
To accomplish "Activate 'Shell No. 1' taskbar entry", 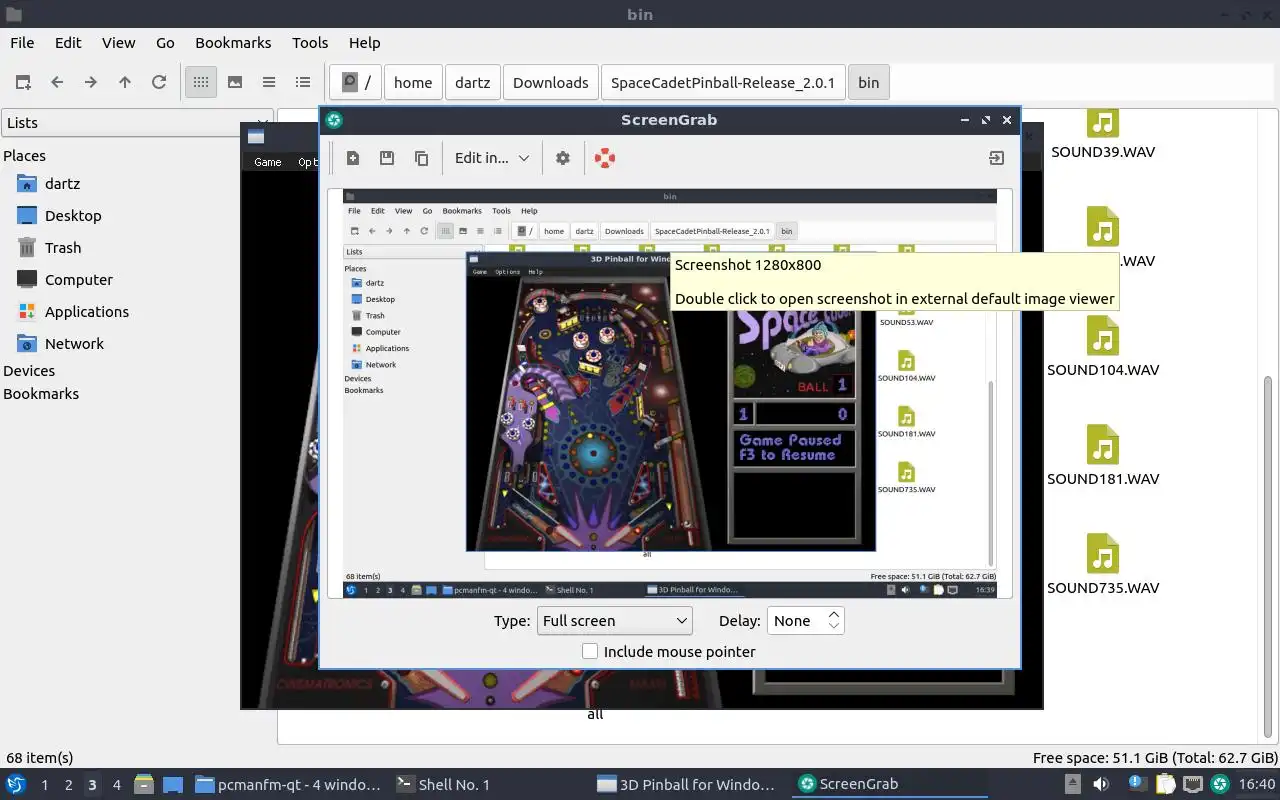I will (x=443, y=785).
